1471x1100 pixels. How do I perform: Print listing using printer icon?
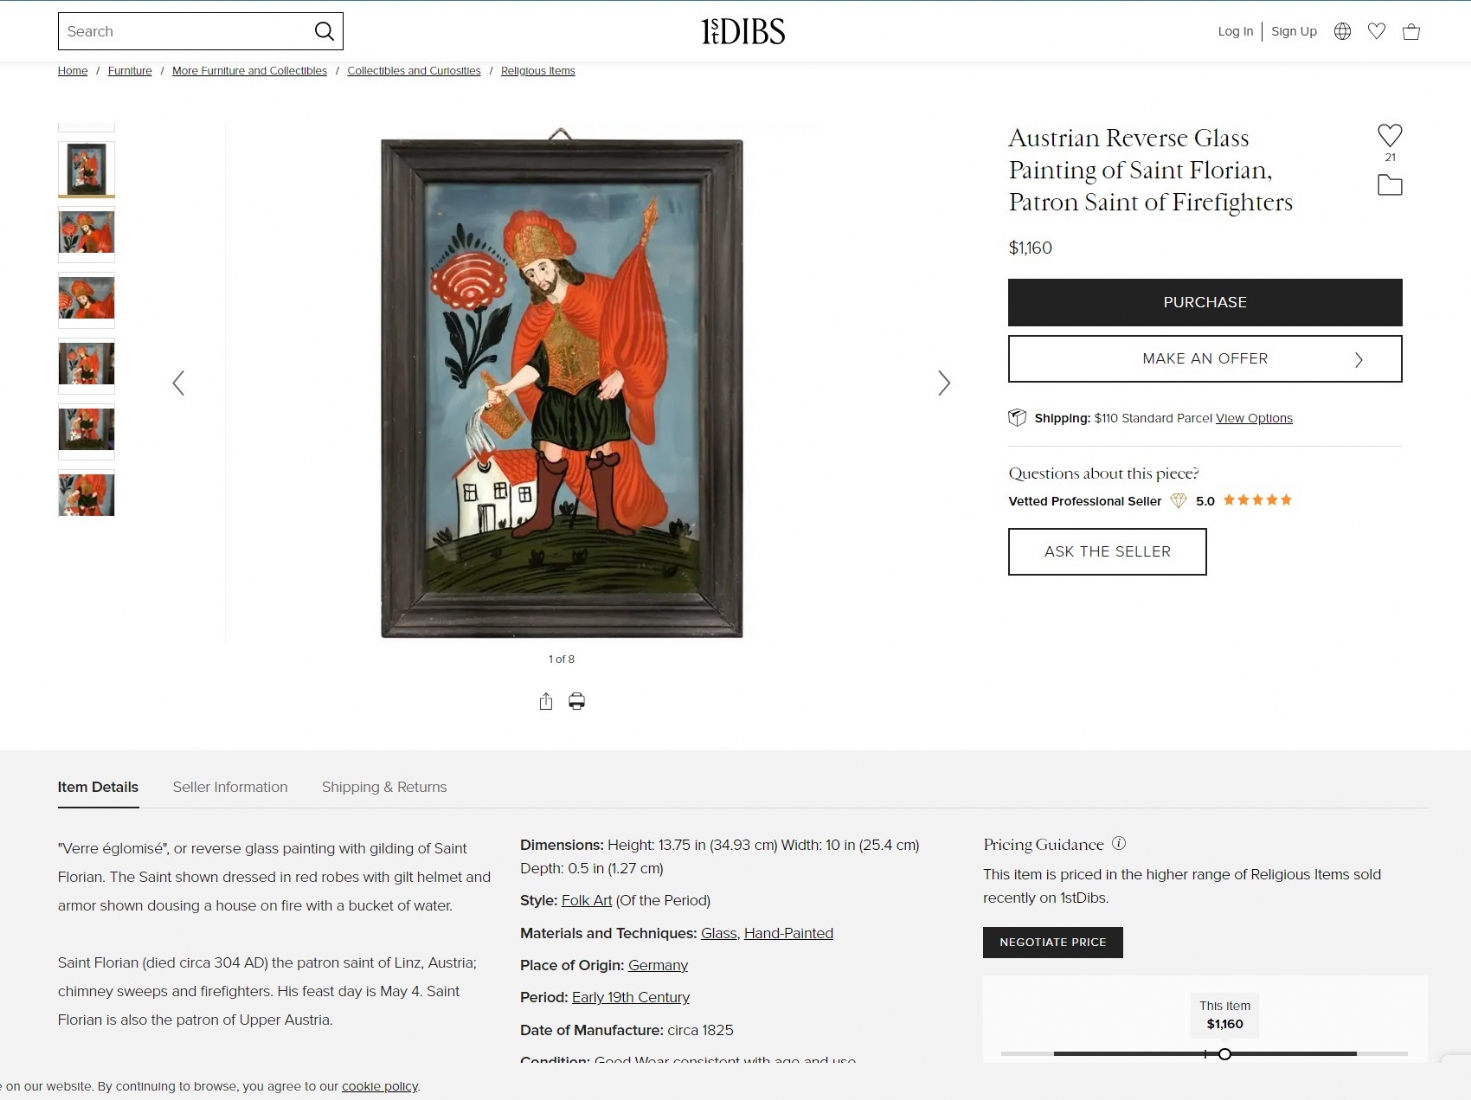click(x=577, y=701)
